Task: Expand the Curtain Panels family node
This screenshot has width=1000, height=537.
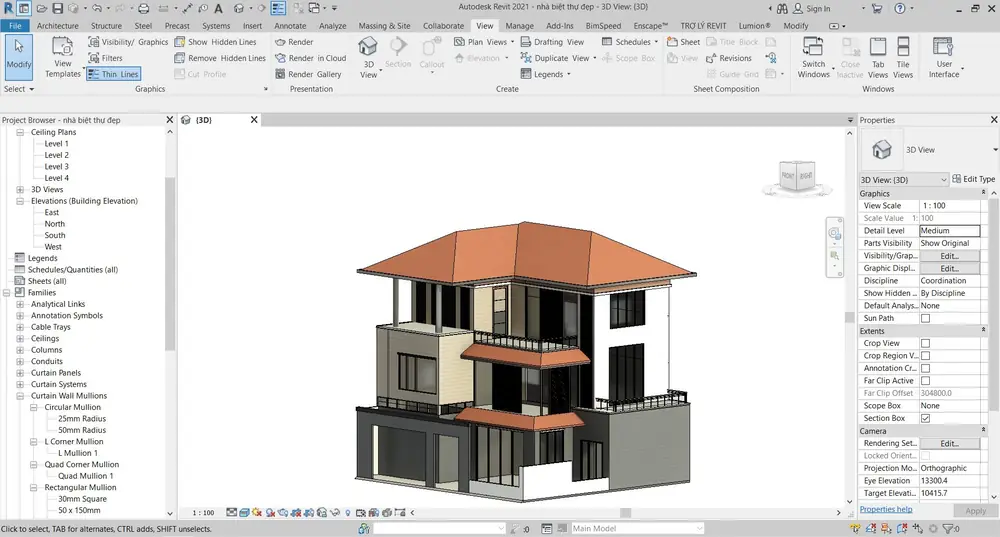Action: coord(20,373)
